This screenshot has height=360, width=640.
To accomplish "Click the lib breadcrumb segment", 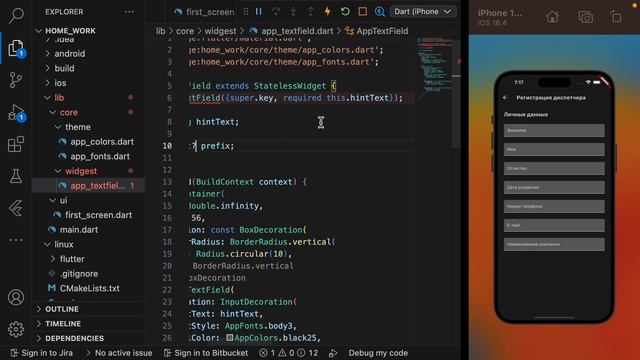I will pyautogui.click(x=160, y=31).
